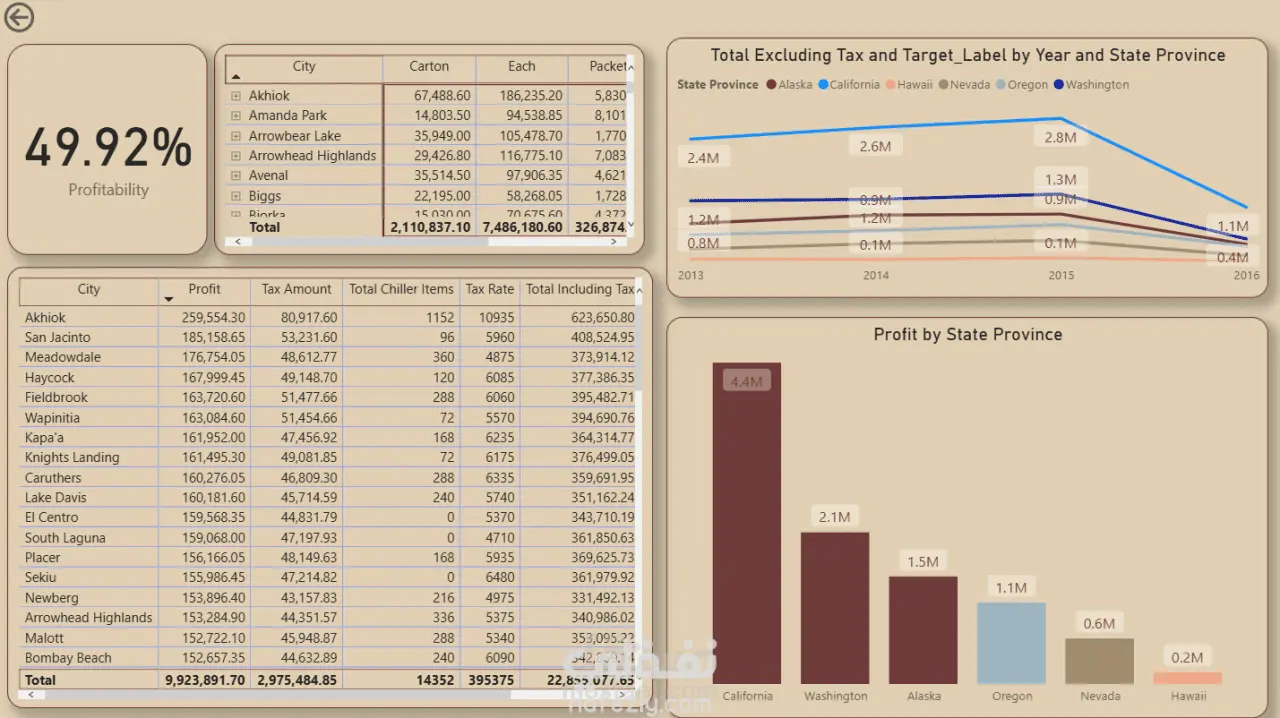
Task: Click total tax amount 2,975,484.85
Action: (x=297, y=680)
